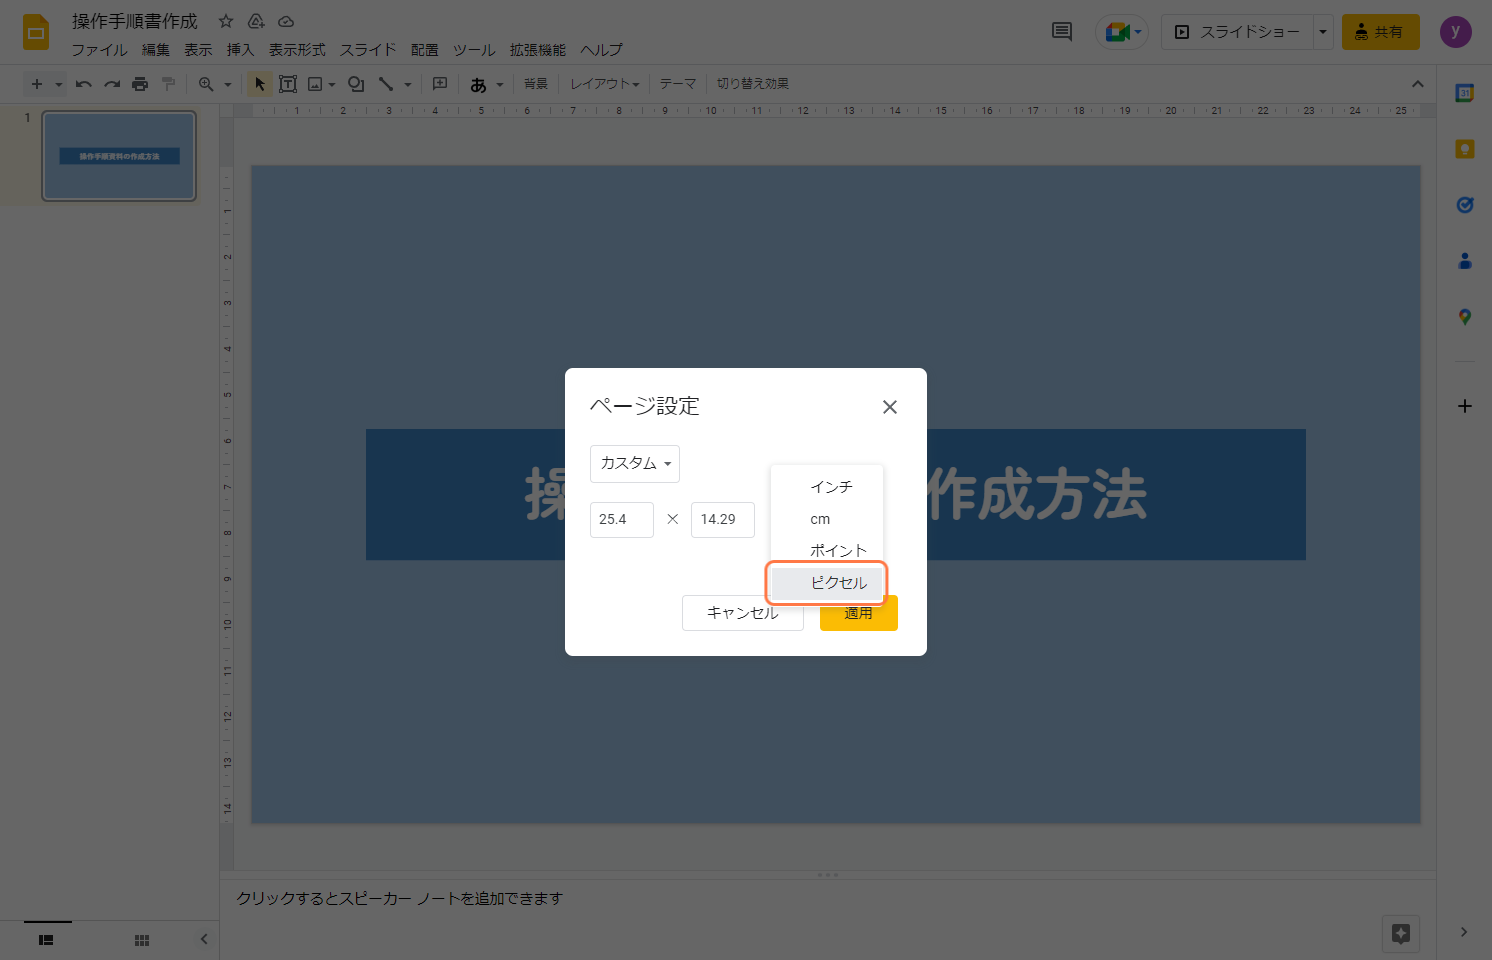1492x960 pixels.
Task: Select the cursor pointer tool
Action: click(260, 84)
